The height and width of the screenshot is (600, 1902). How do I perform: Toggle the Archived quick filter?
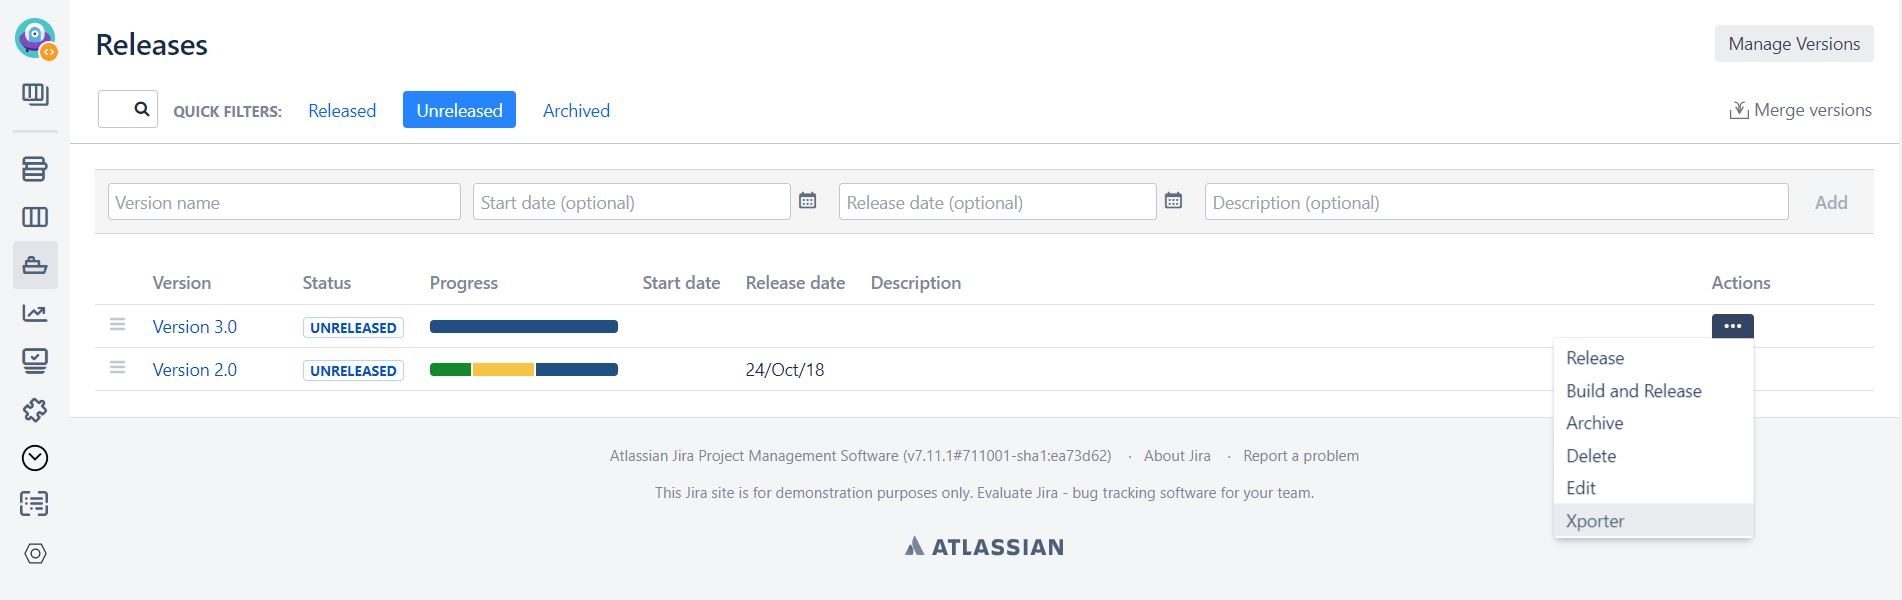click(576, 110)
